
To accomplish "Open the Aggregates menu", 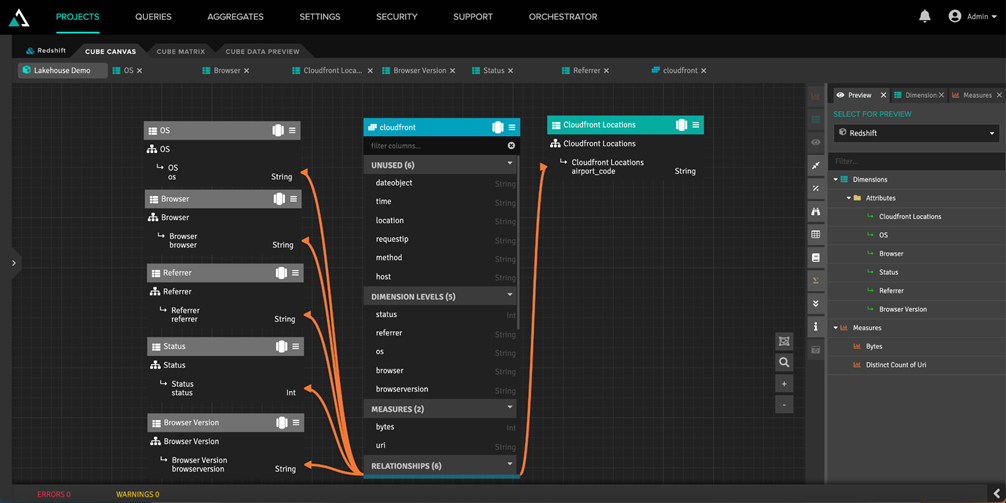I will coord(235,17).
